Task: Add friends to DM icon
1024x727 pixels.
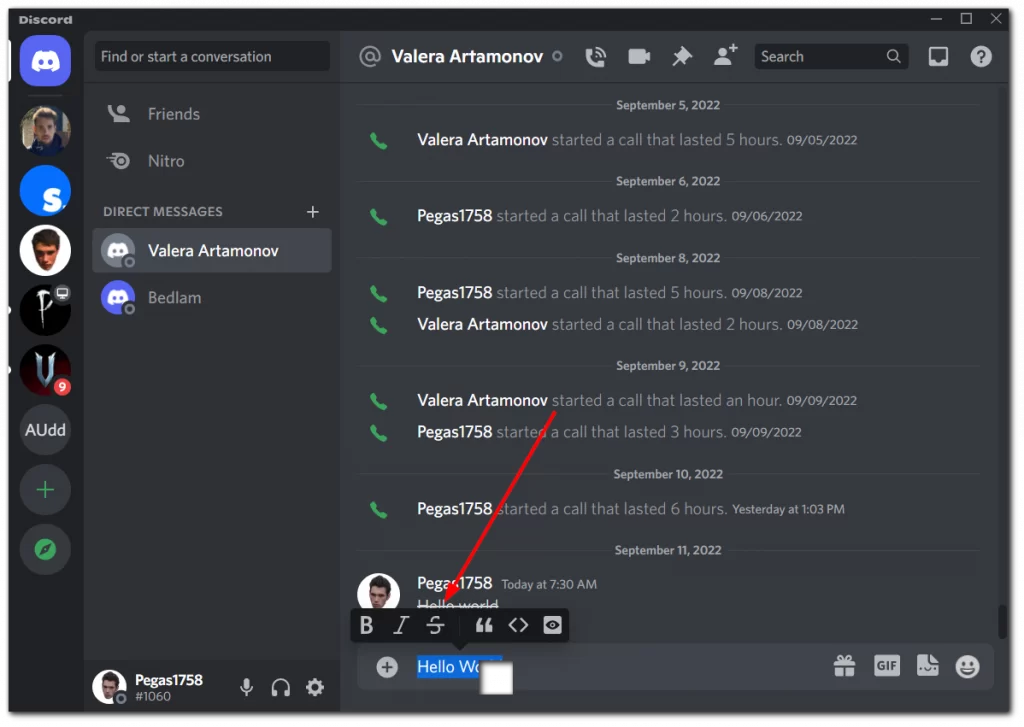Action: 725,56
